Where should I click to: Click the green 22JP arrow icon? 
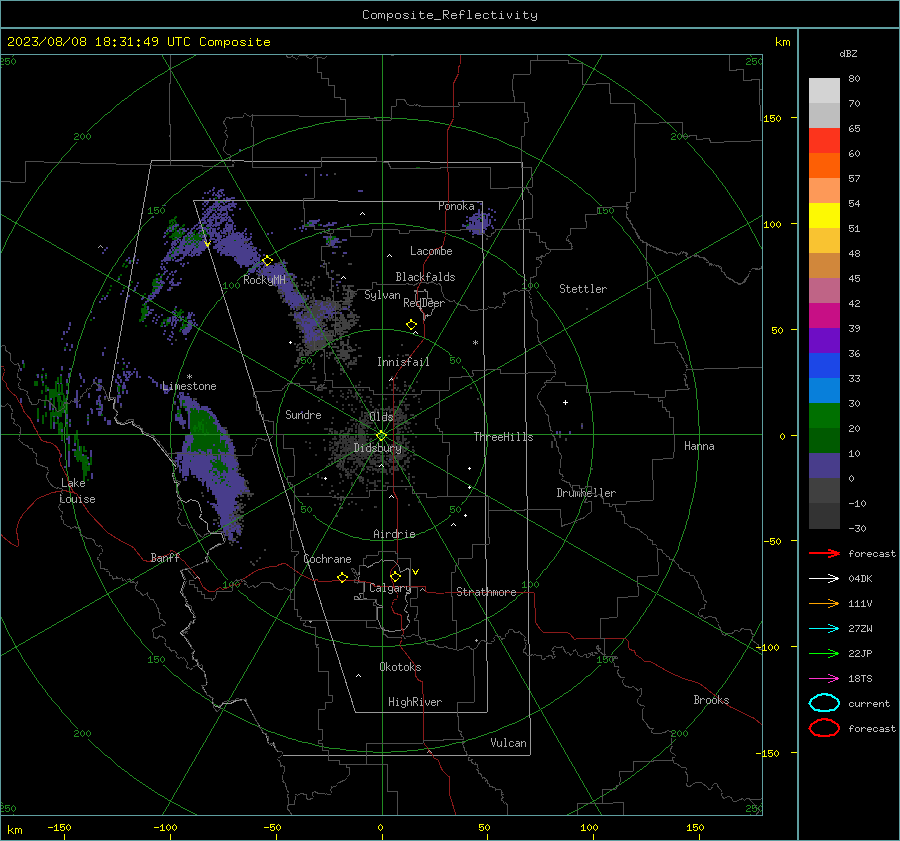coord(824,653)
